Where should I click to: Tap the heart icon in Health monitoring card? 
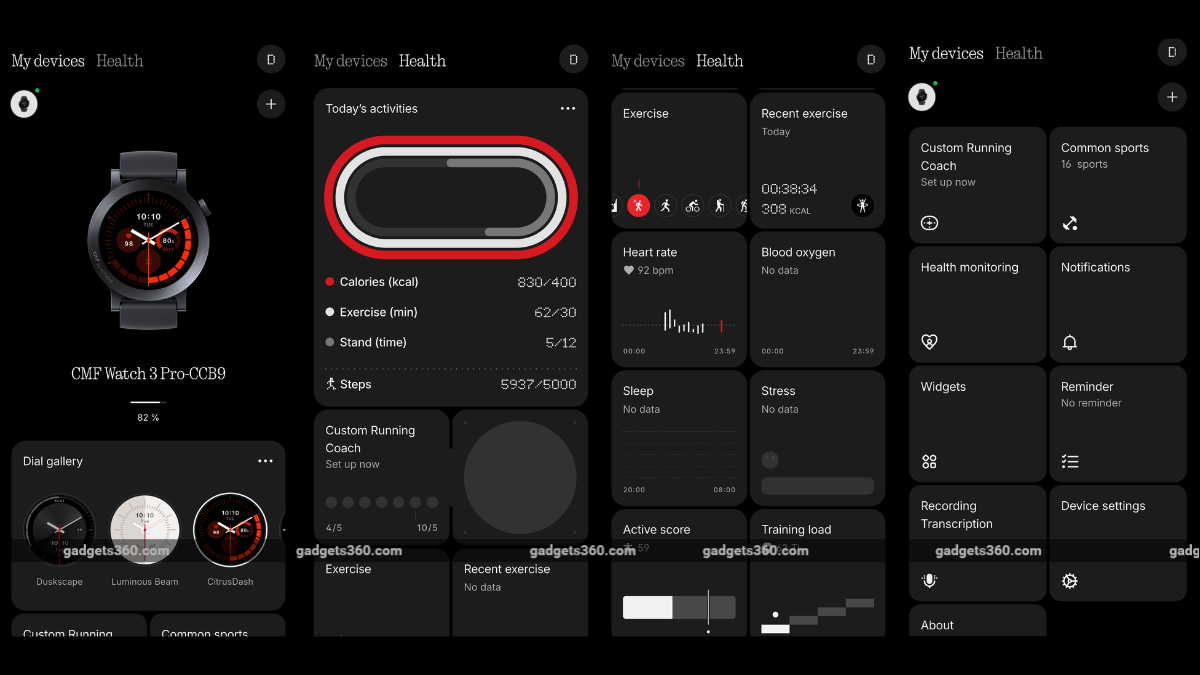pyautogui.click(x=929, y=342)
